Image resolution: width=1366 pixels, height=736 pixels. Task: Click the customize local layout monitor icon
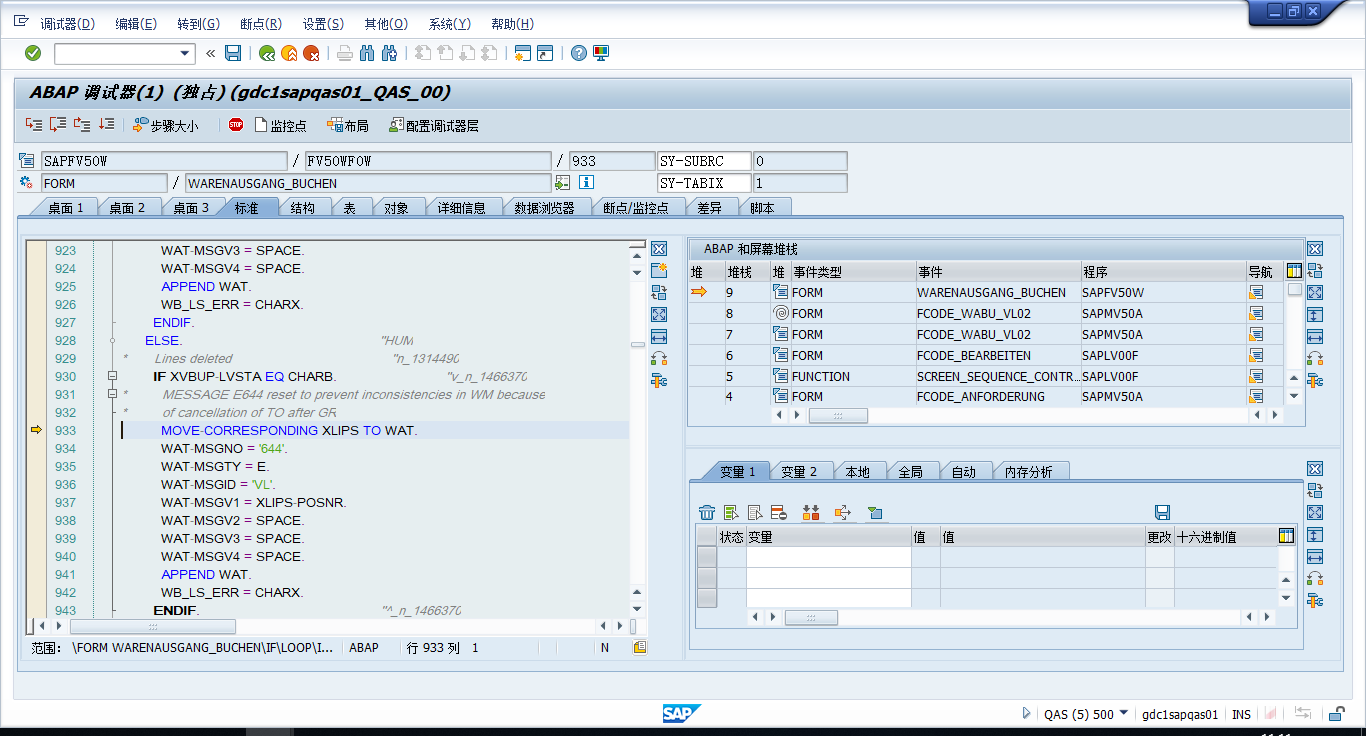click(x=601, y=53)
